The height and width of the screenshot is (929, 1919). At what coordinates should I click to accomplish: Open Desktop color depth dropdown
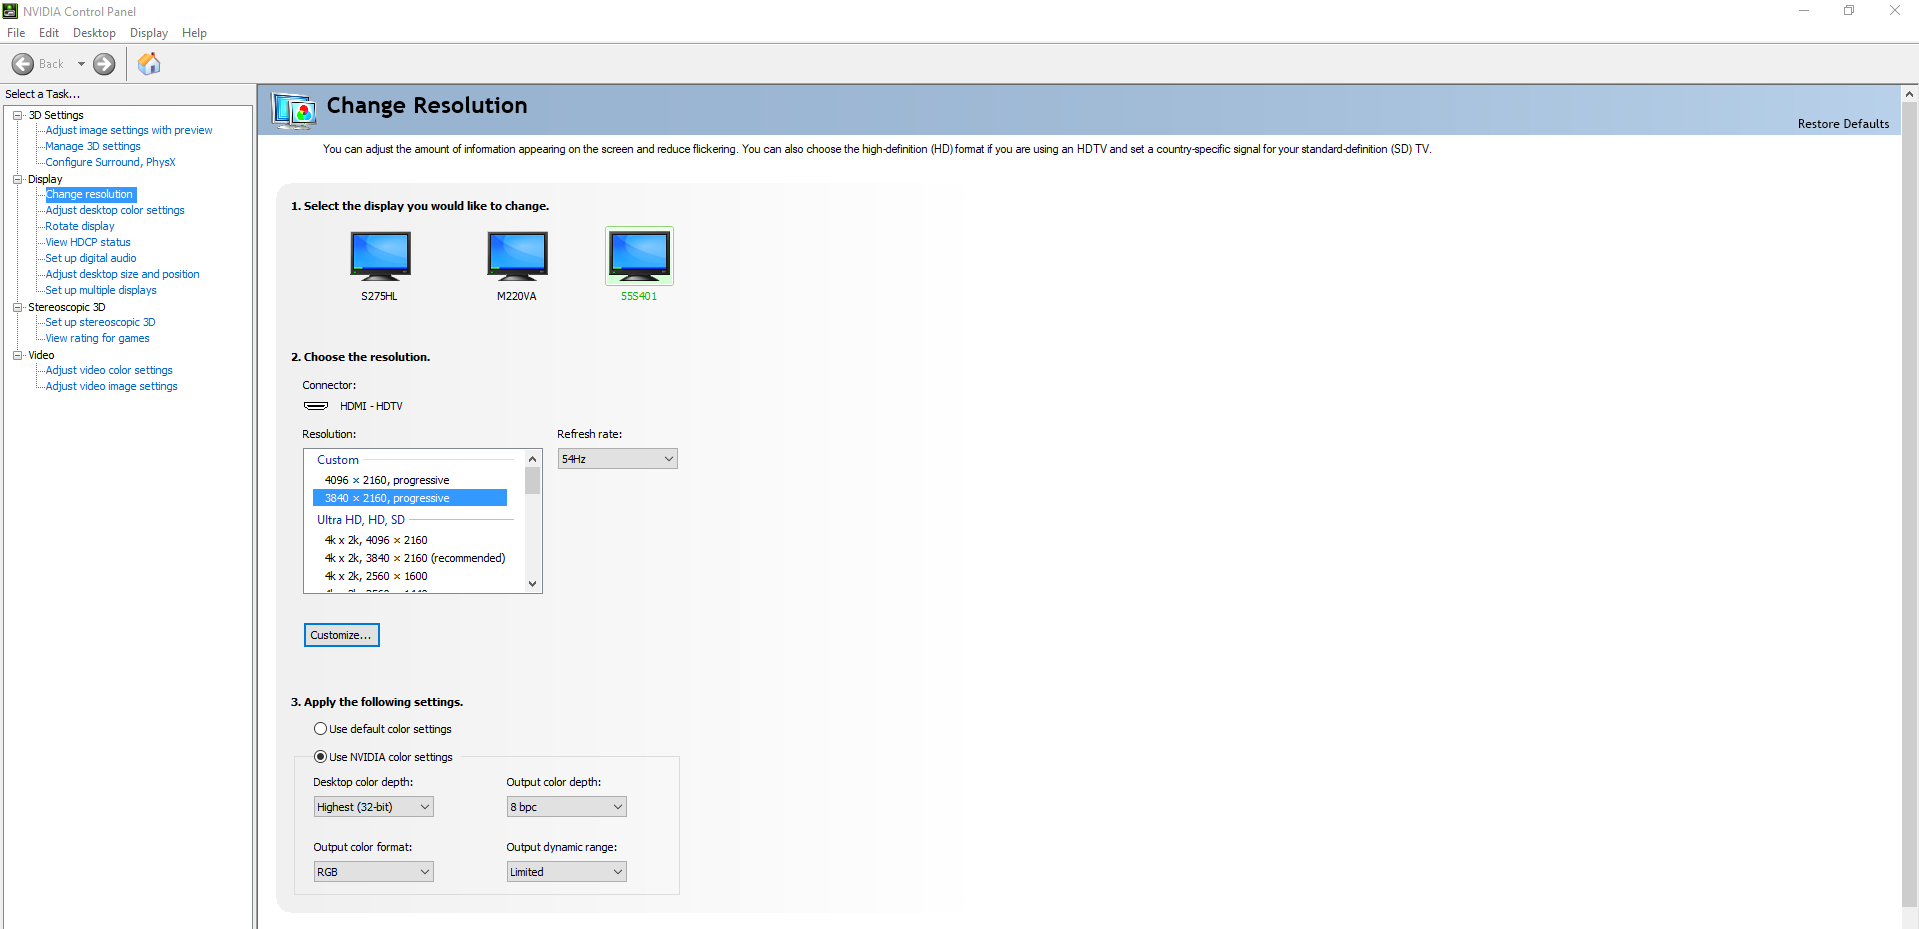(373, 807)
